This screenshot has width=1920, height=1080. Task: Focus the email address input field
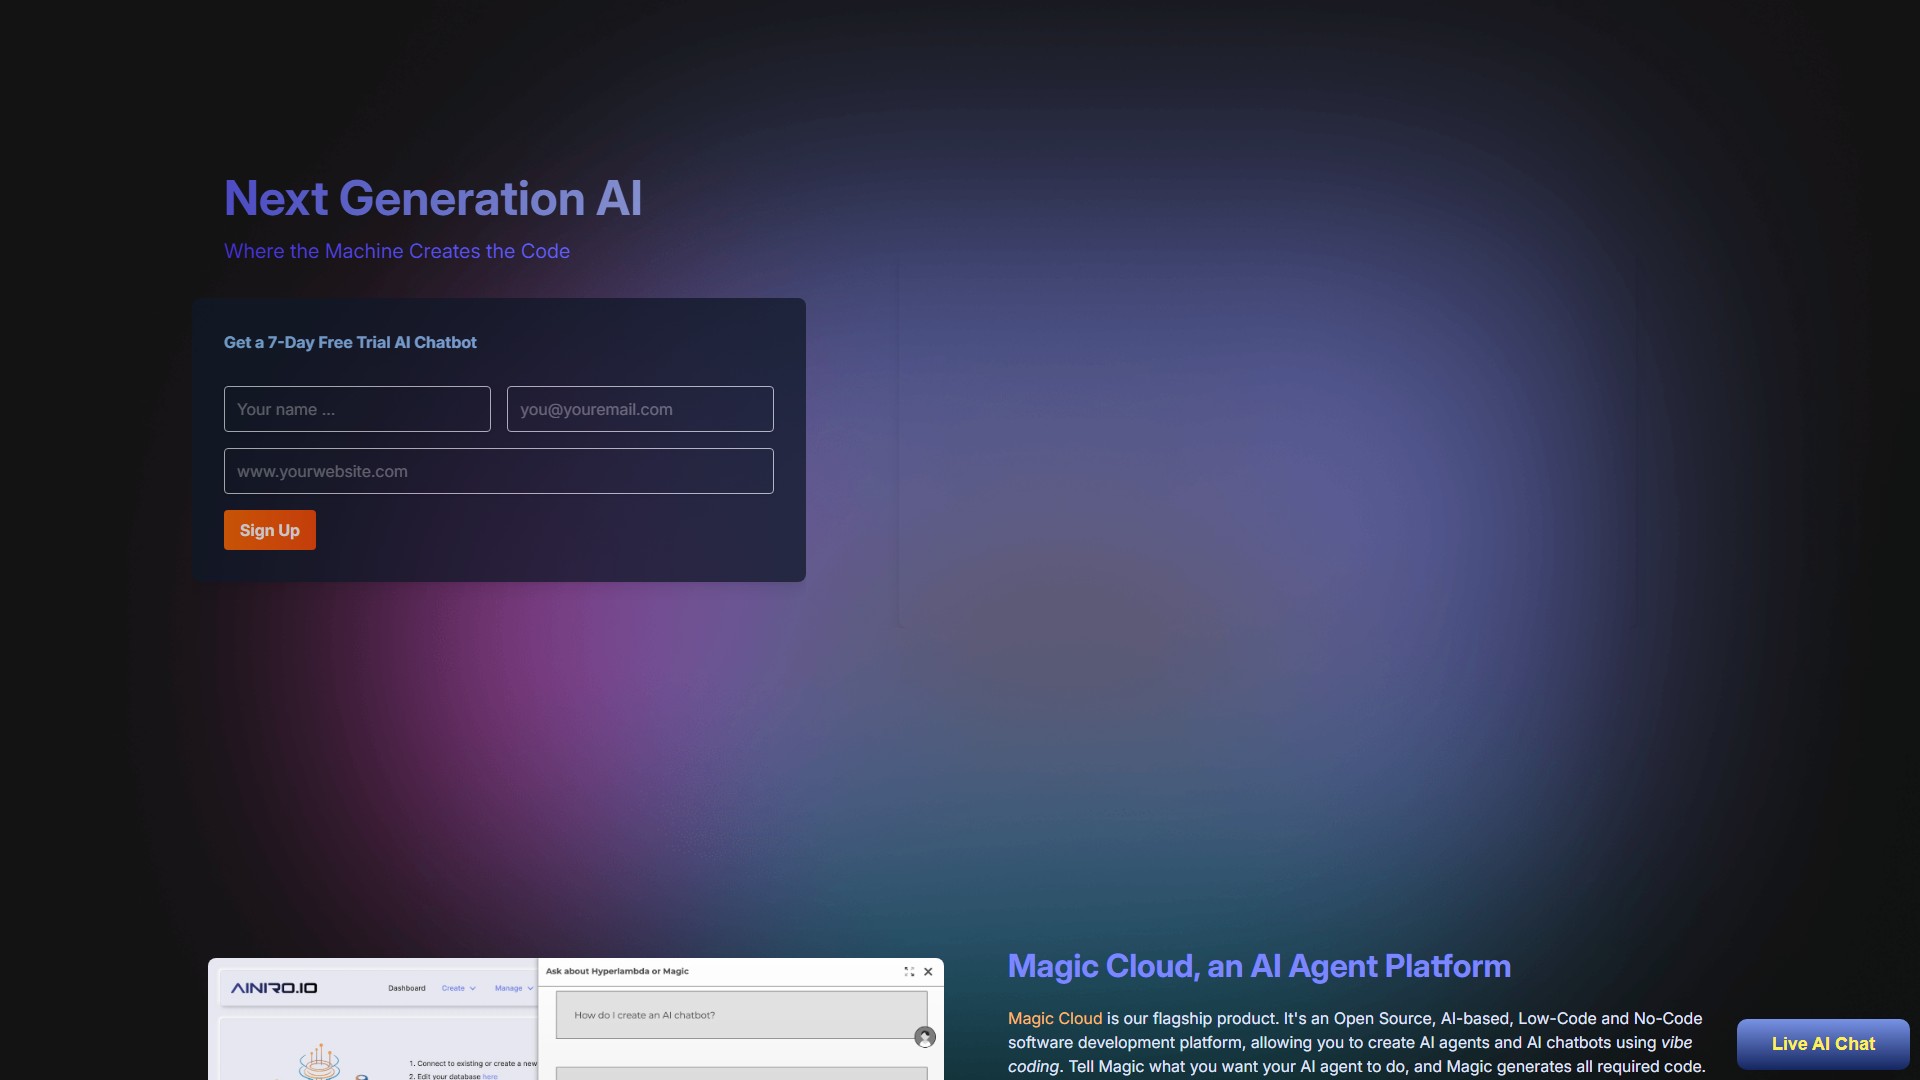tap(640, 409)
